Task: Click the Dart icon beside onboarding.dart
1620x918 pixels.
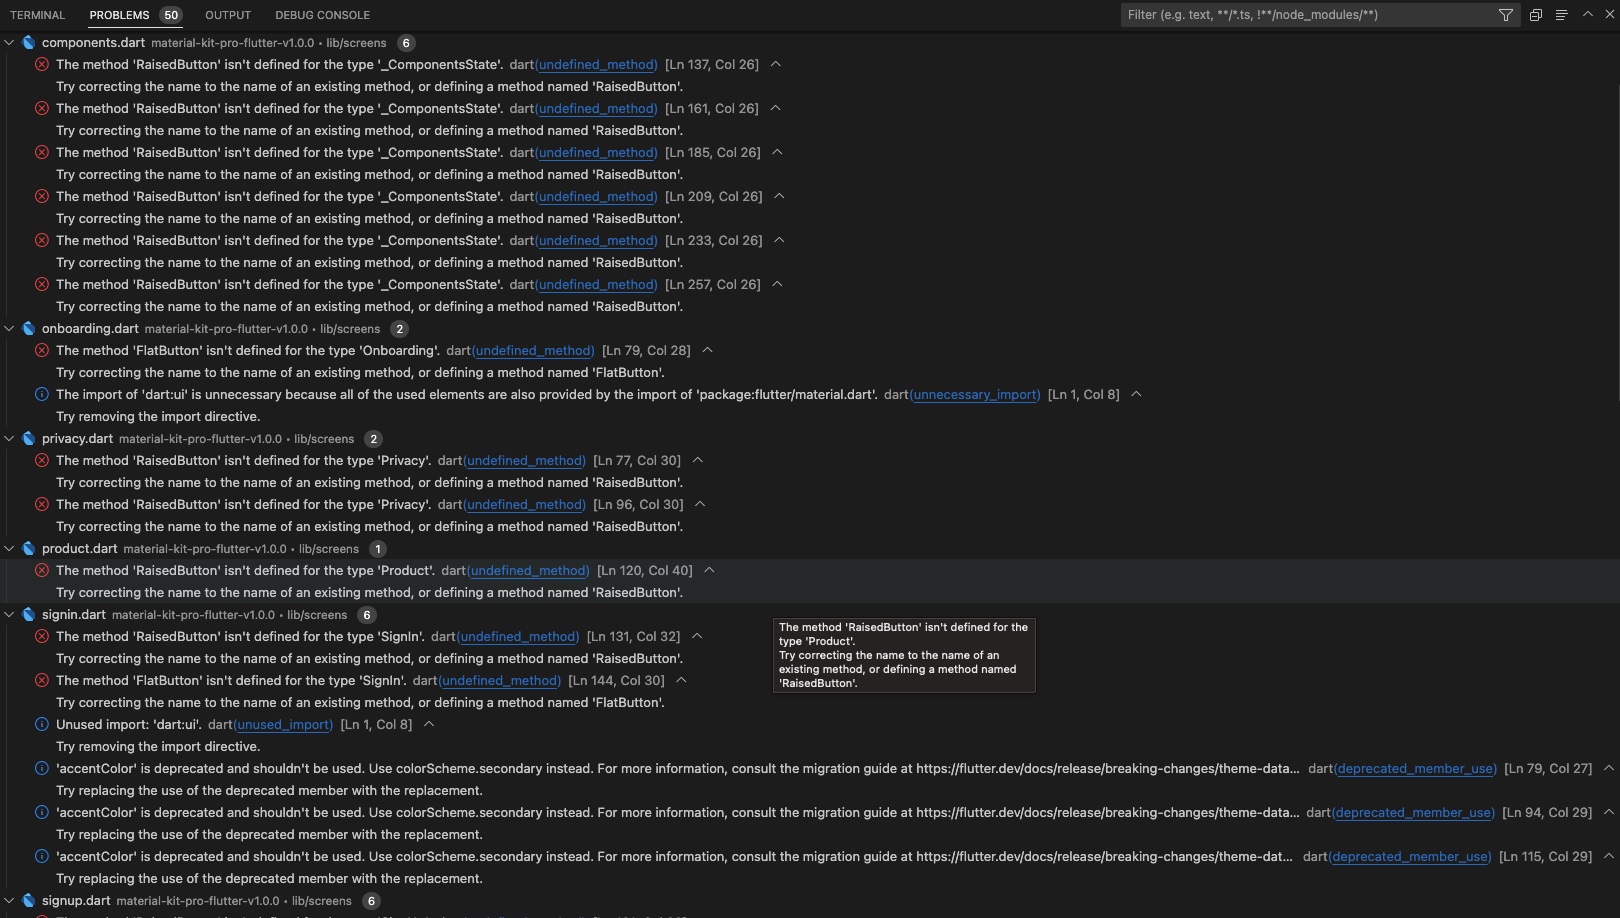Action: coord(26,328)
